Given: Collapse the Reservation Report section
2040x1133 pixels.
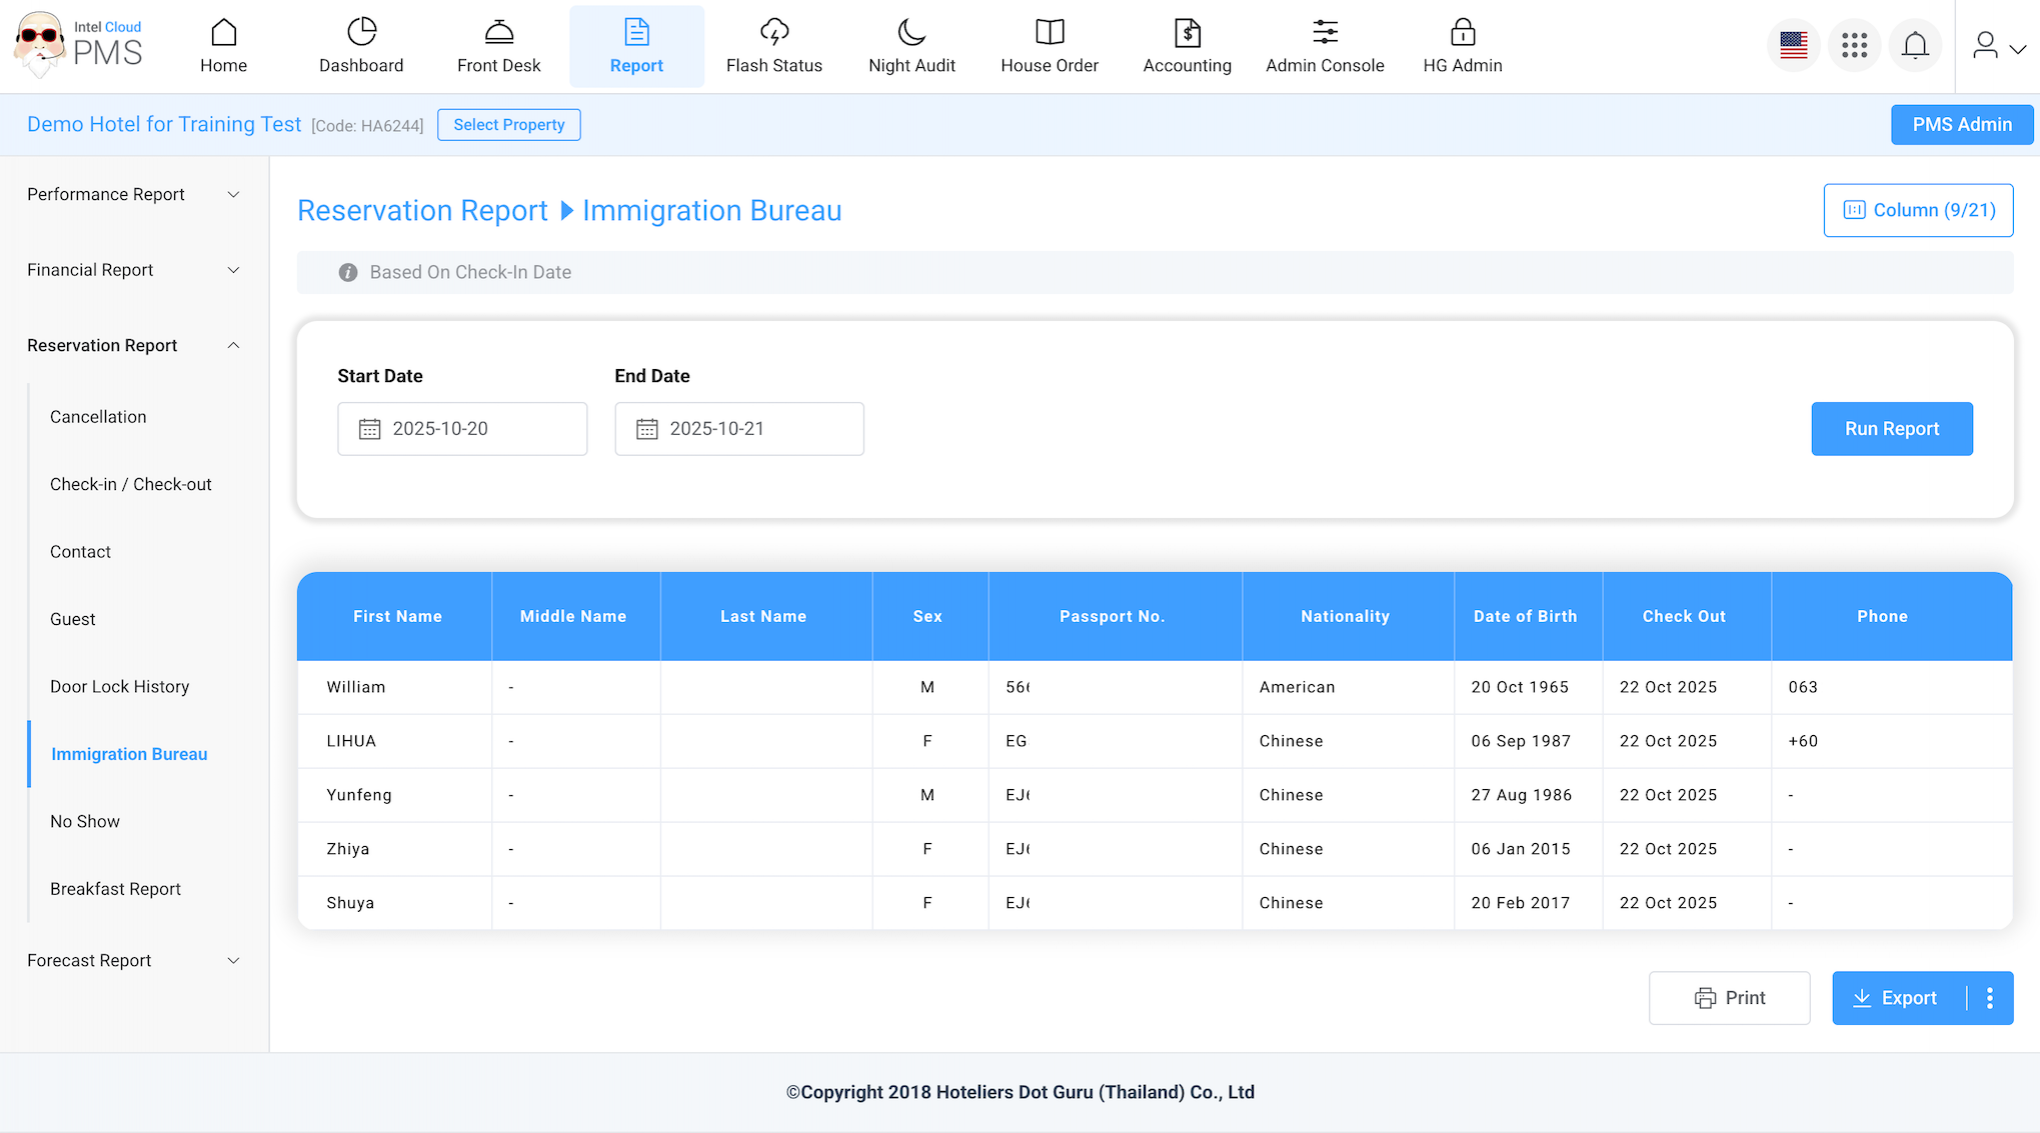Looking at the screenshot, I should click(x=133, y=345).
